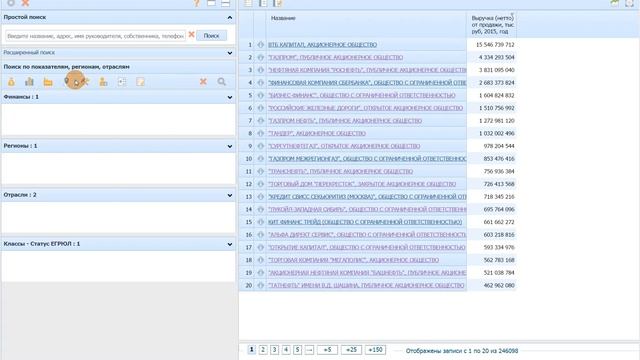The width and height of the screenshot is (640, 360).
Task: Click the list selection icon in filter toolbar
Action: pyautogui.click(x=122, y=82)
